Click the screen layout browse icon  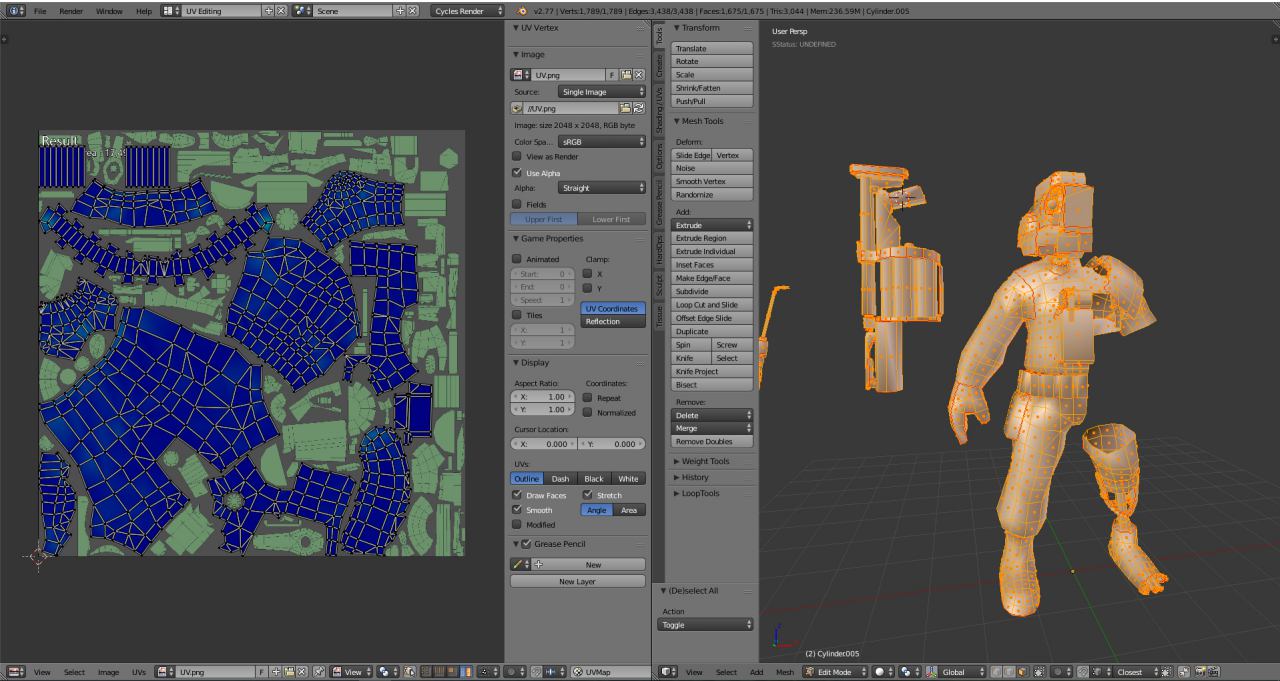pyautogui.click(x=173, y=10)
